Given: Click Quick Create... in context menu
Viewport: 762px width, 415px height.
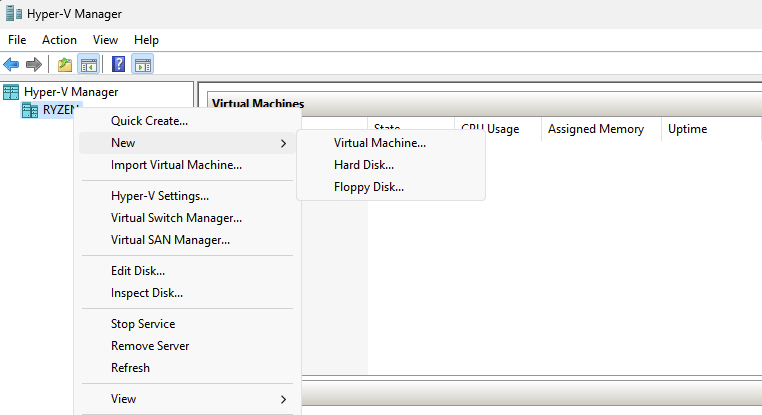Looking at the screenshot, I should [149, 121].
